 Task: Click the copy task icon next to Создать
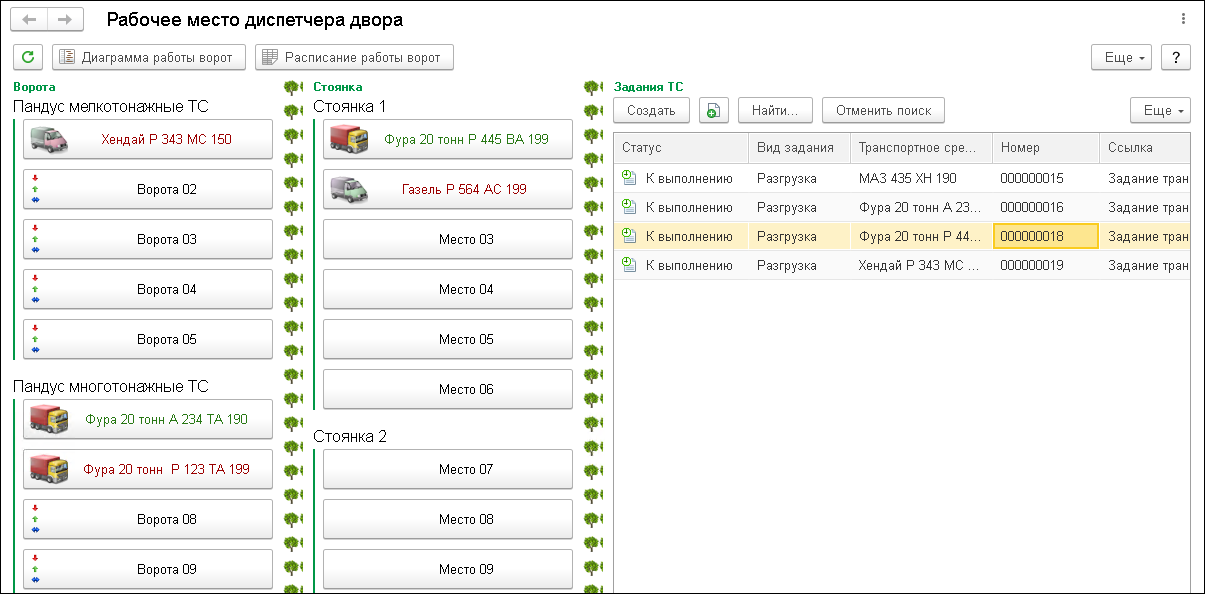tap(714, 111)
